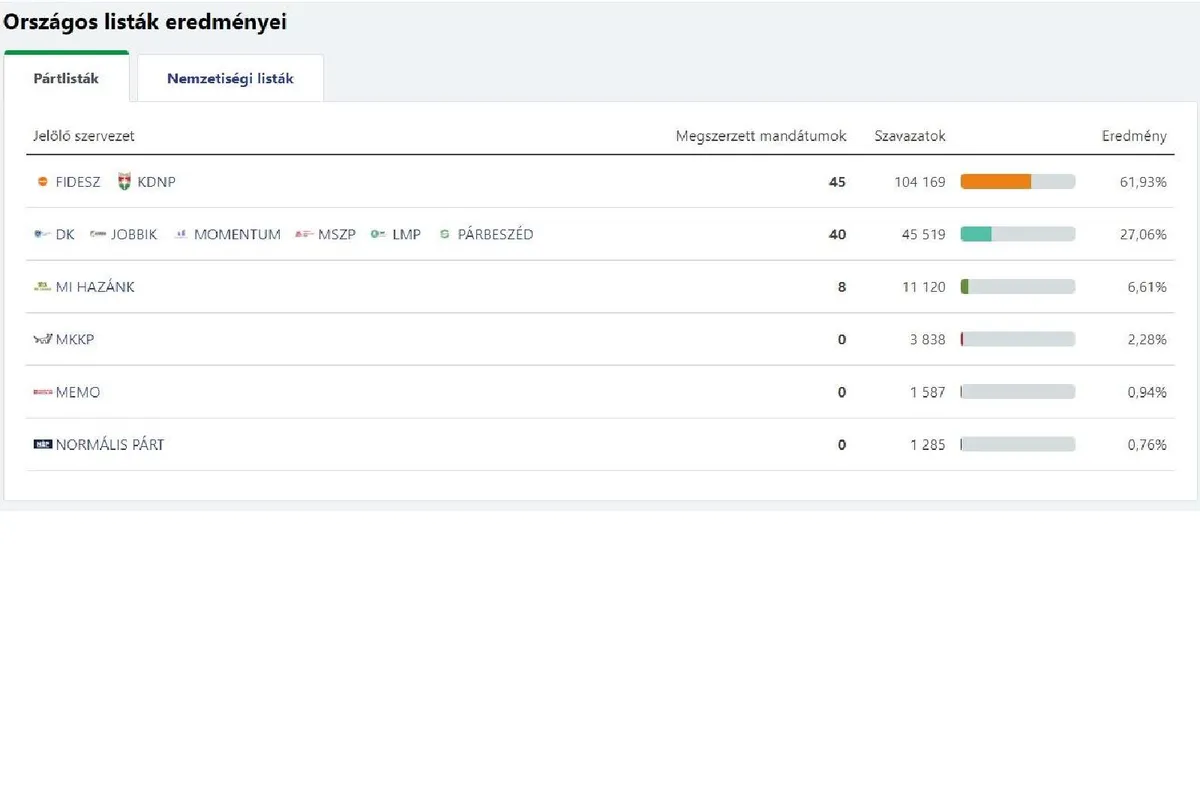Click the NORMÁLIS PÁRT logo icon
The height and width of the screenshot is (795, 1200).
tap(42, 445)
